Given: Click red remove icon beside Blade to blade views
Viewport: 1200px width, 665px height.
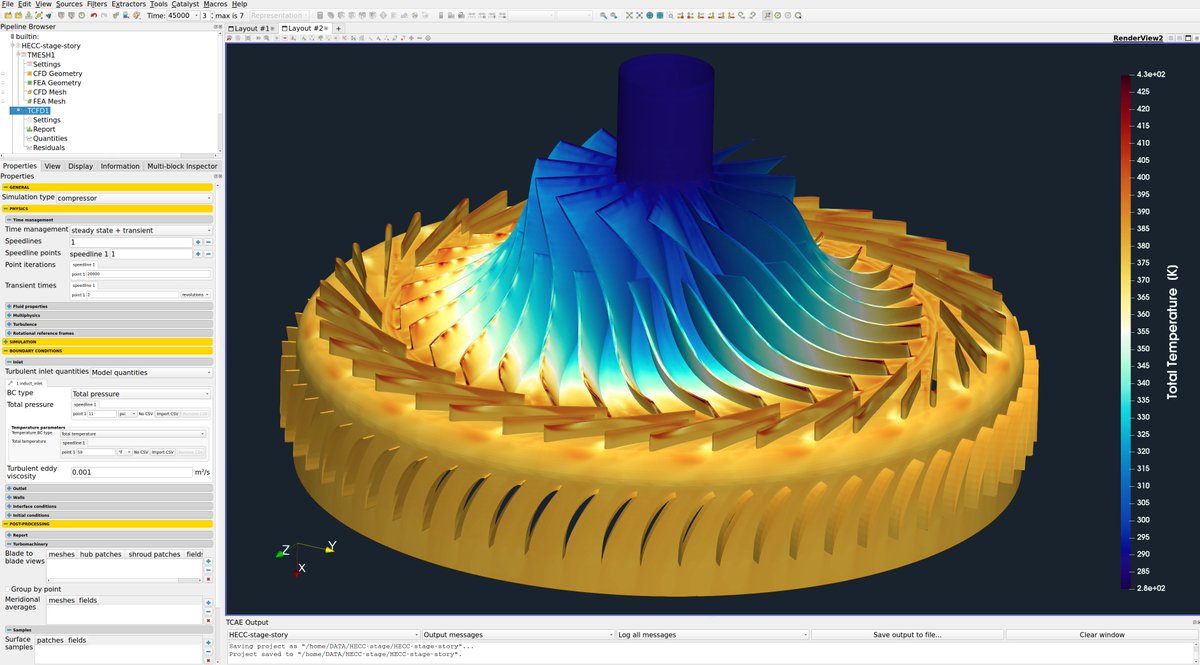Looking at the screenshot, I should [208, 579].
